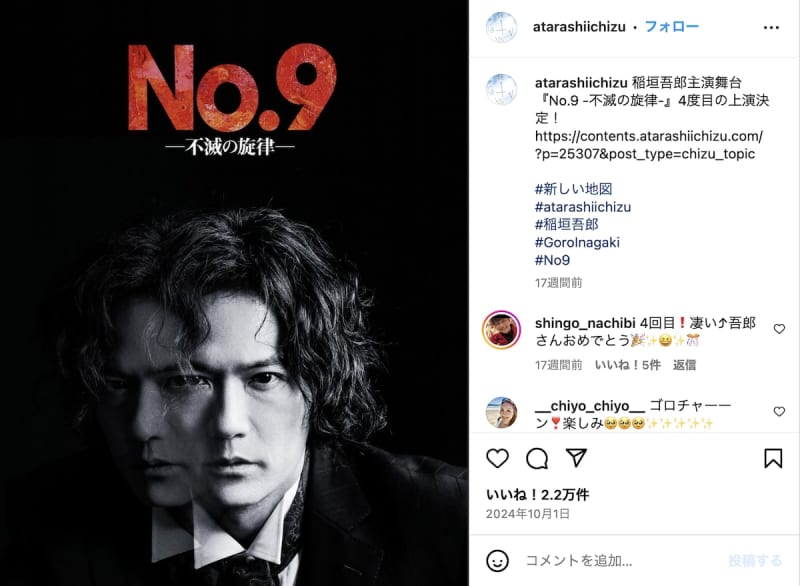Like shingo_nachibi's comment with the small heart
The image size is (800, 586).
pos(779,329)
